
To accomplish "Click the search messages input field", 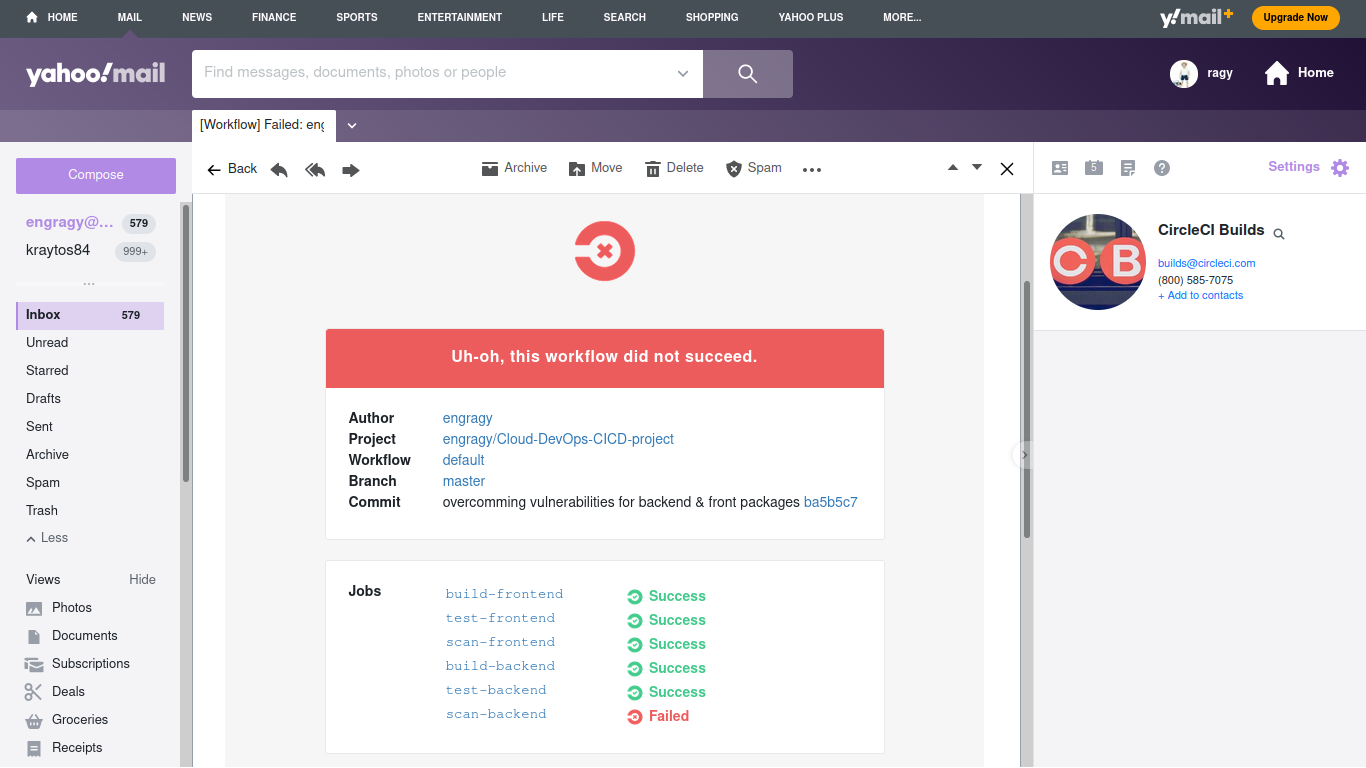I will (x=432, y=73).
